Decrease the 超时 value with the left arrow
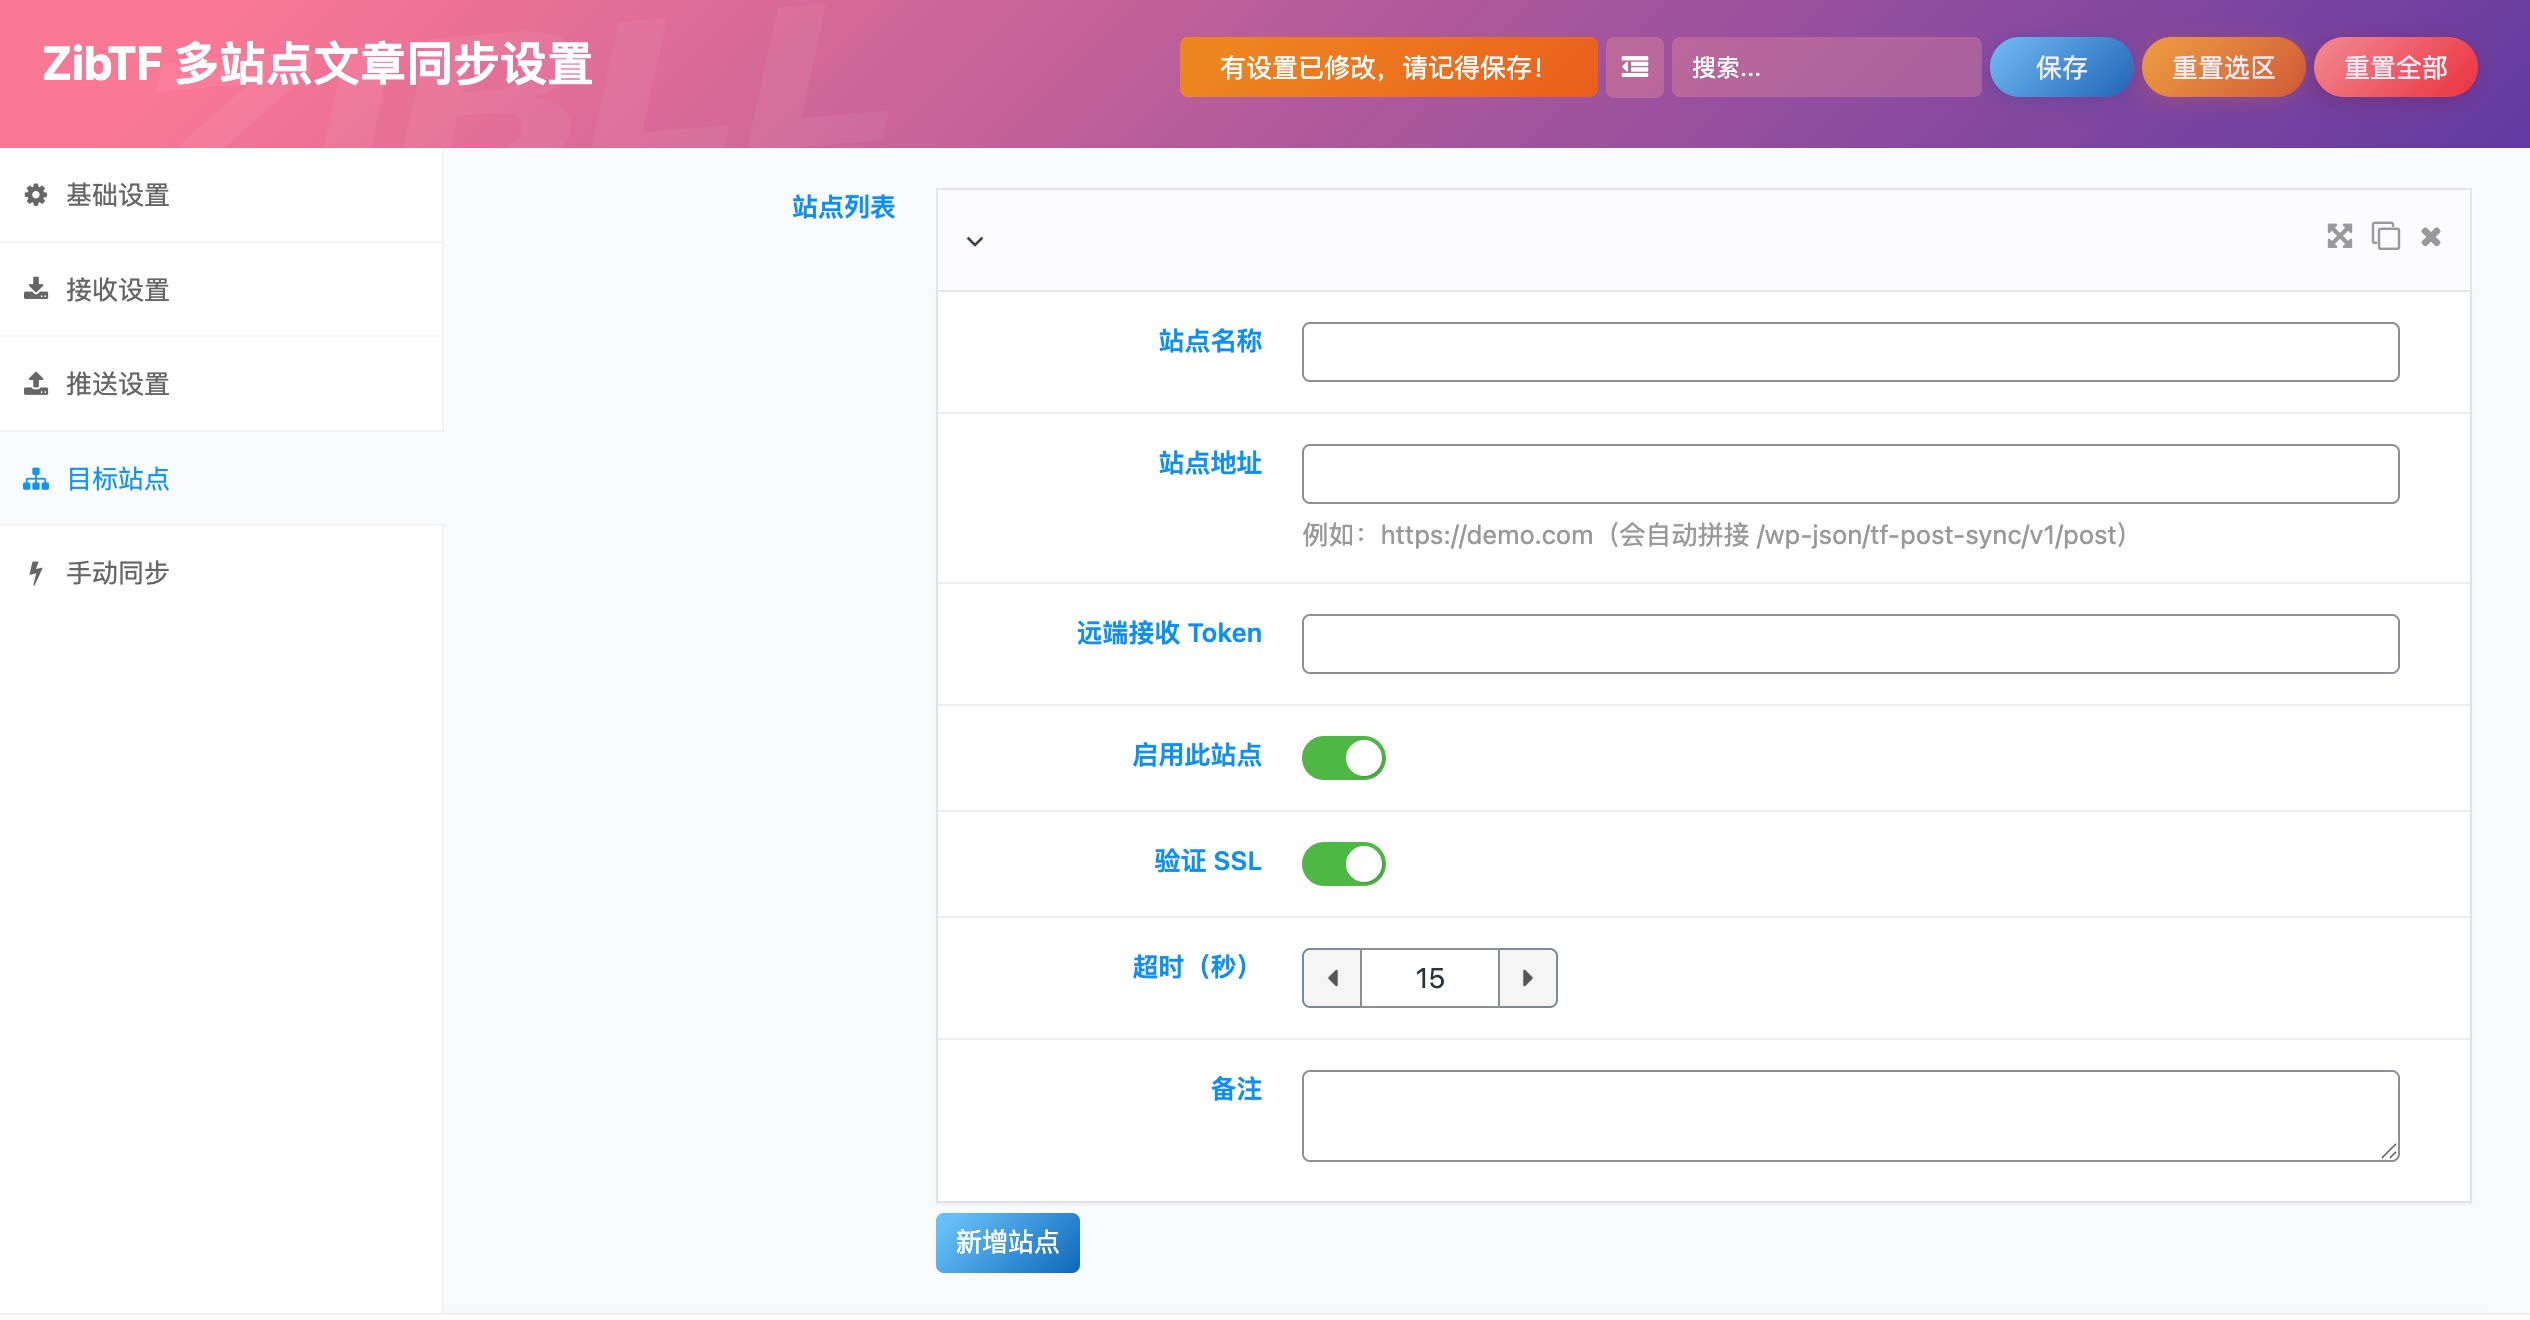 click(1332, 977)
